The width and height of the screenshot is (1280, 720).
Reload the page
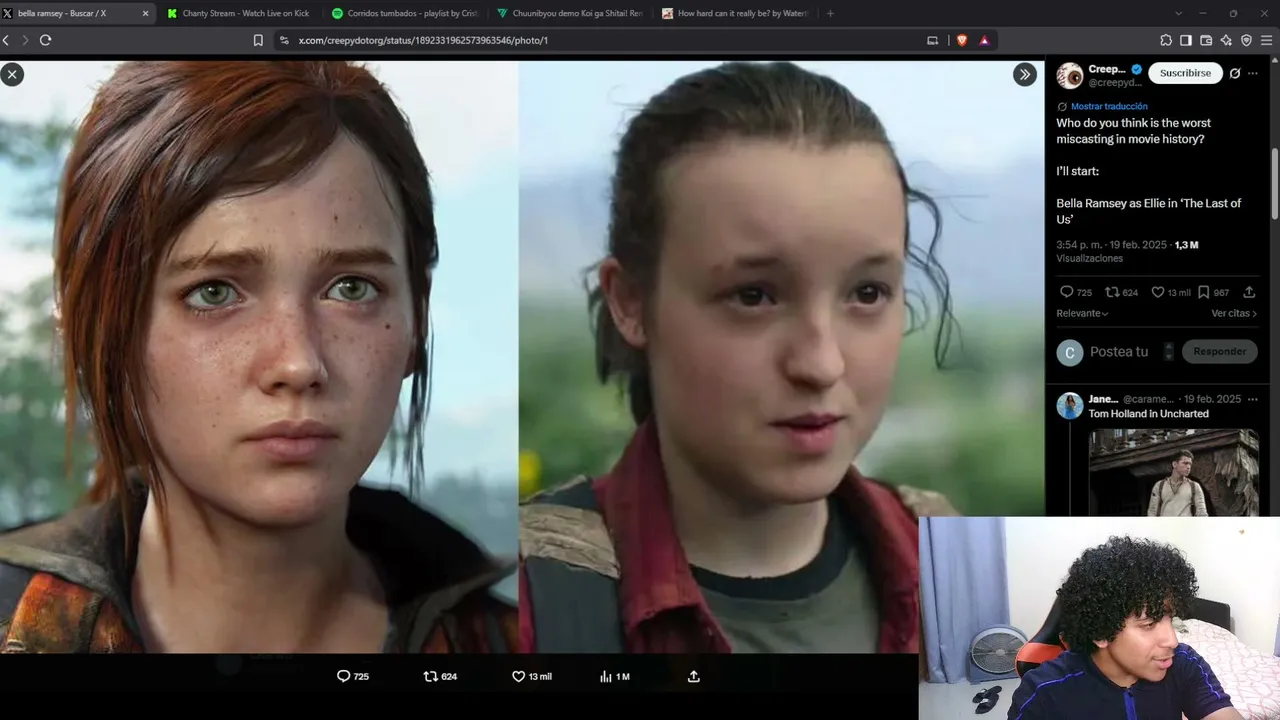point(45,40)
